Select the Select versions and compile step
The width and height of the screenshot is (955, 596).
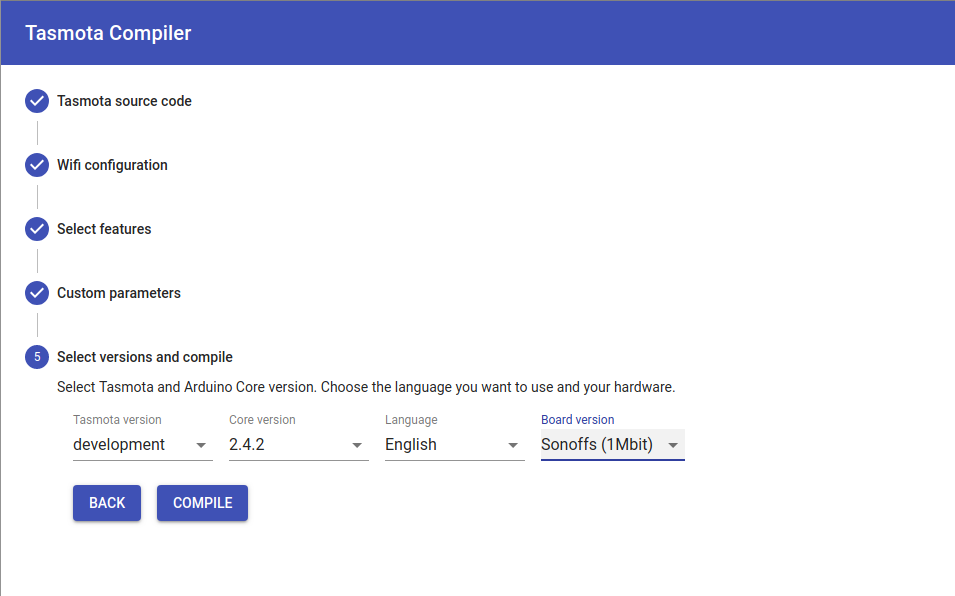coord(145,357)
